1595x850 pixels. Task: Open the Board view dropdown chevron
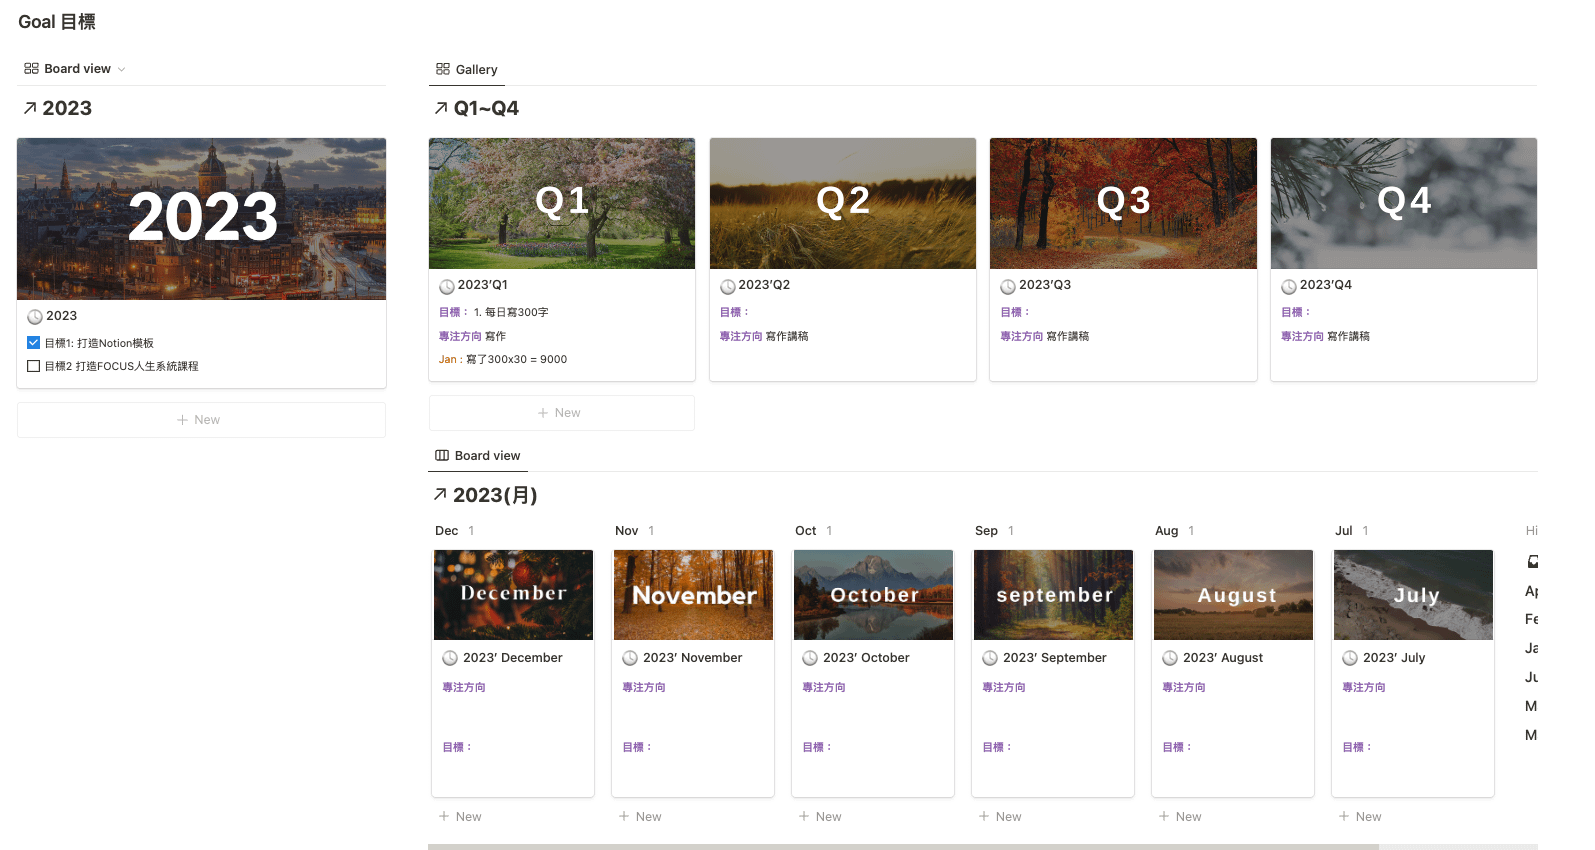pos(122,69)
